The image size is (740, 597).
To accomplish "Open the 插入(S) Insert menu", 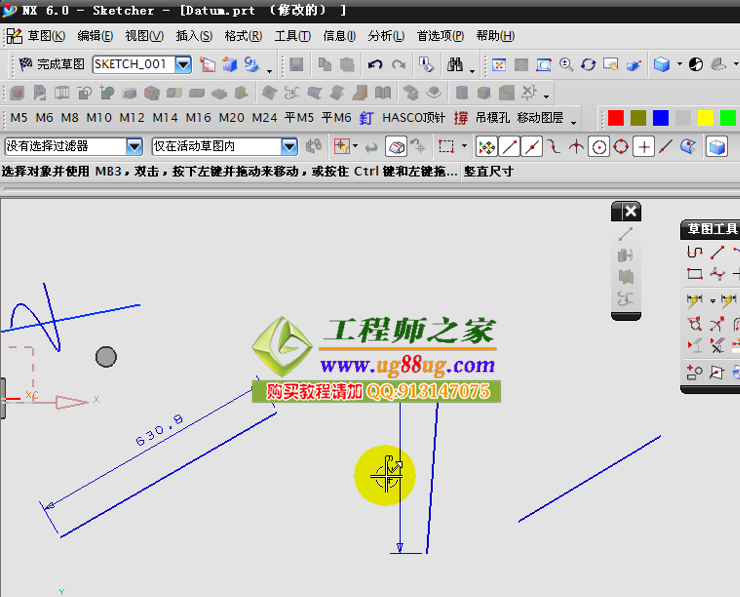I will tap(194, 36).
